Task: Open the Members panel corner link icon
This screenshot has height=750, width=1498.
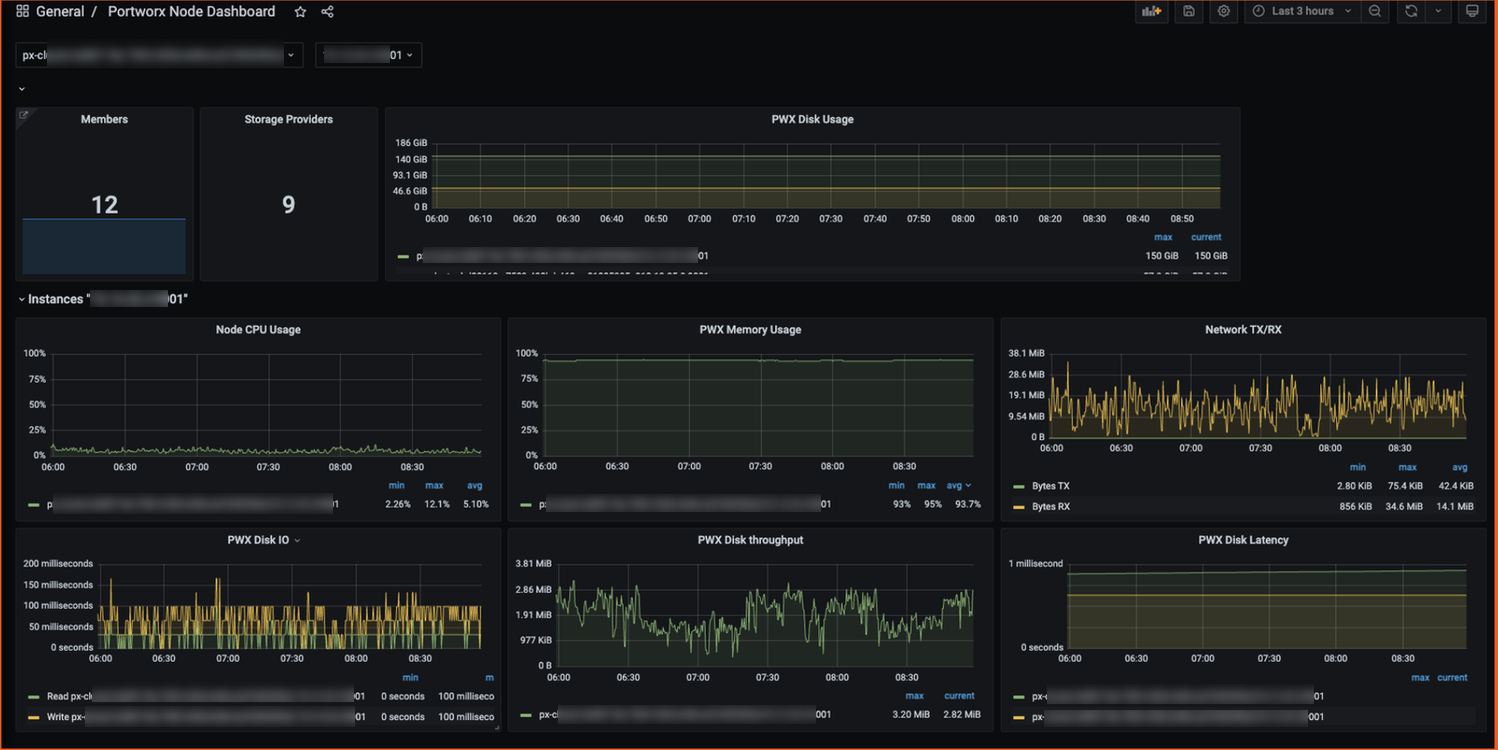Action: pyautogui.click(x=24, y=116)
